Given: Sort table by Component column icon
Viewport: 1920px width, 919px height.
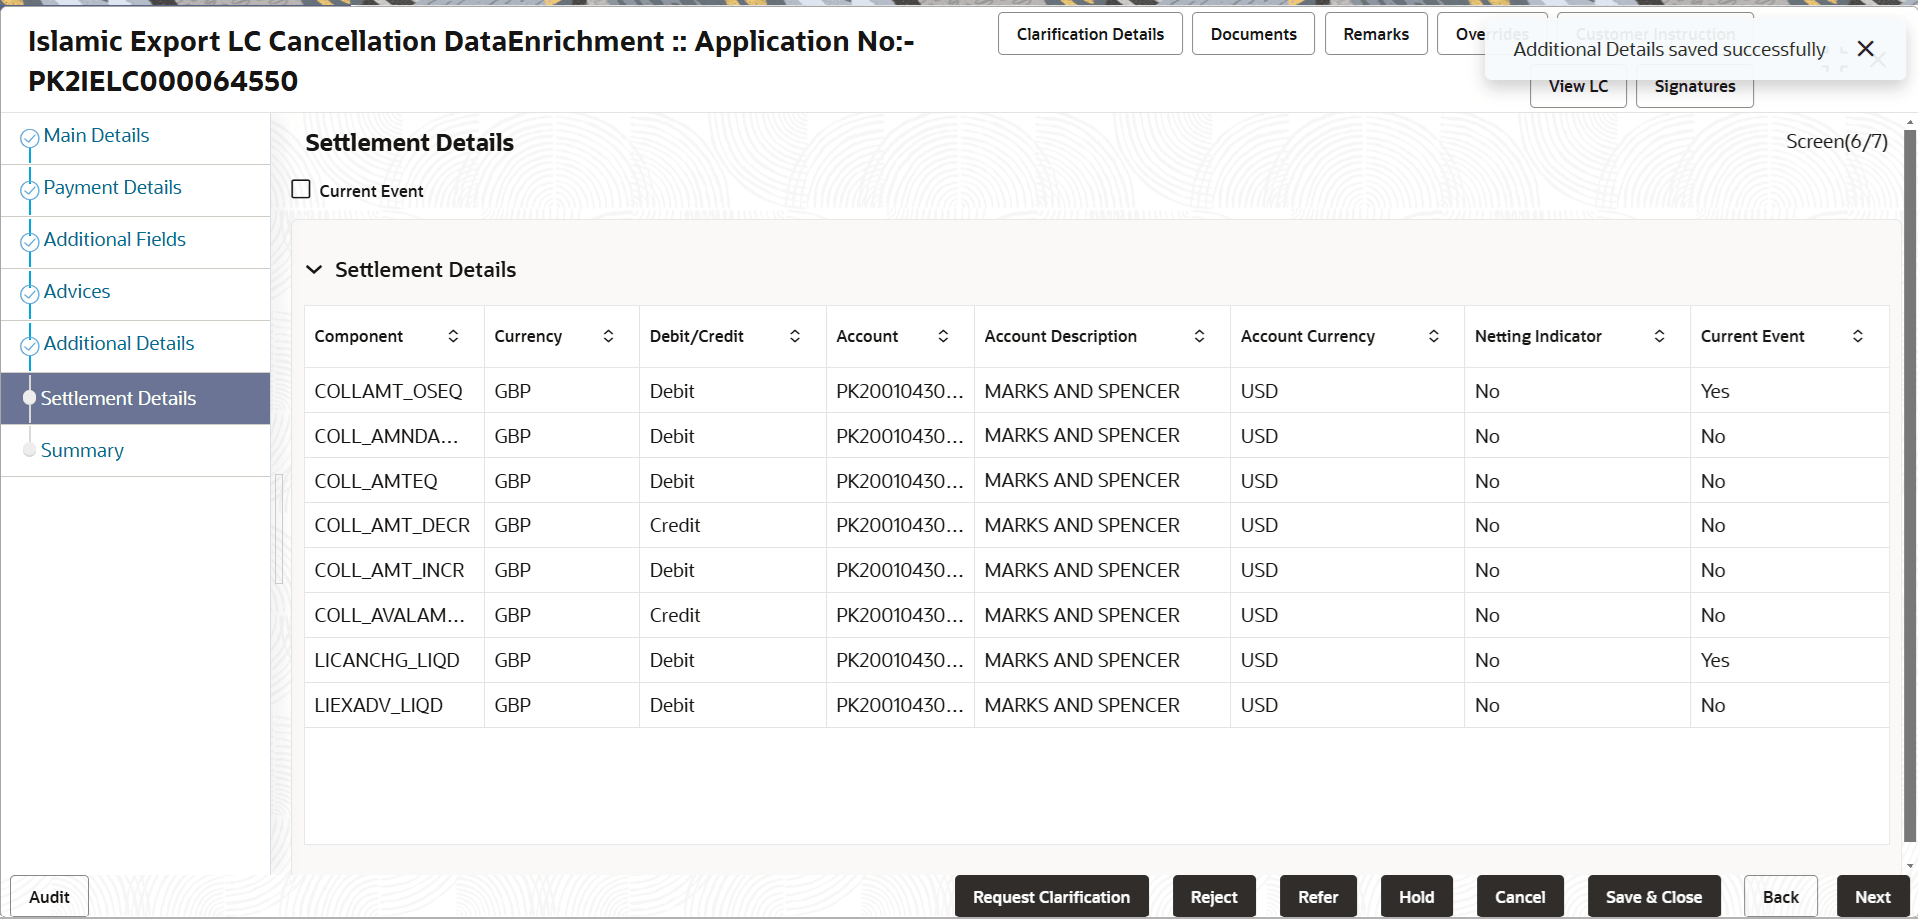Looking at the screenshot, I should 453,336.
